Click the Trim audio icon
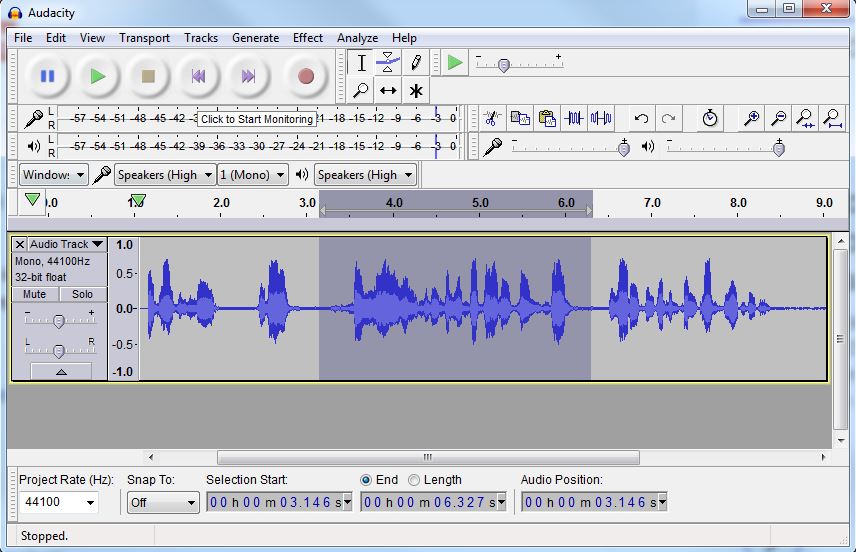This screenshot has width=856, height=552. point(574,118)
